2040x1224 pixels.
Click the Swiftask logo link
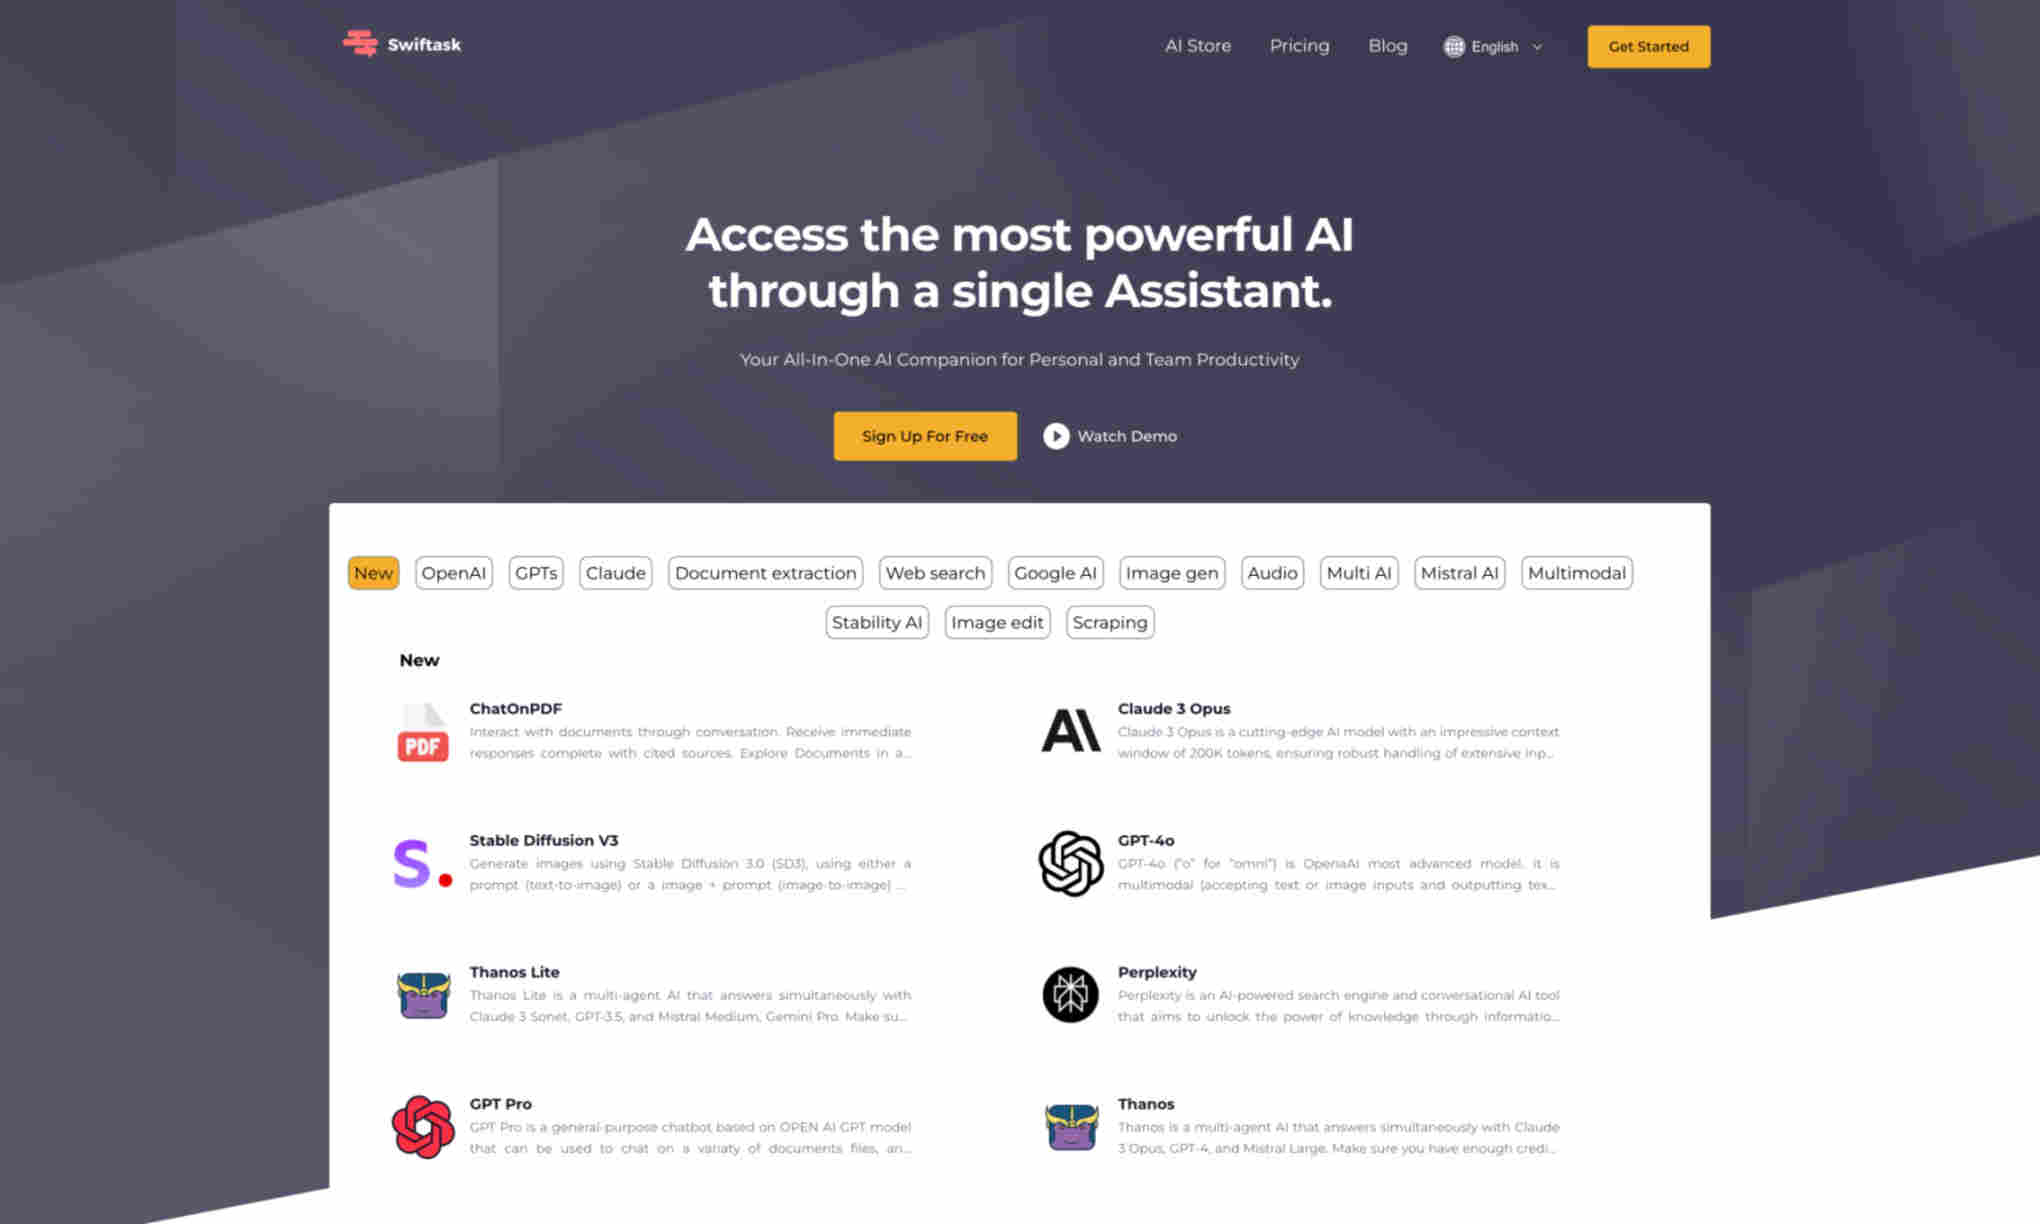click(401, 44)
